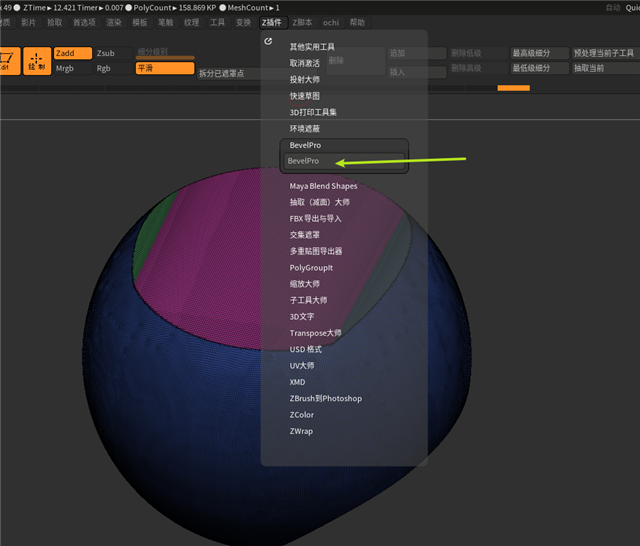The width and height of the screenshot is (640, 546).
Task: Expand UV大师 UV Master subpalette
Action: 302,366
